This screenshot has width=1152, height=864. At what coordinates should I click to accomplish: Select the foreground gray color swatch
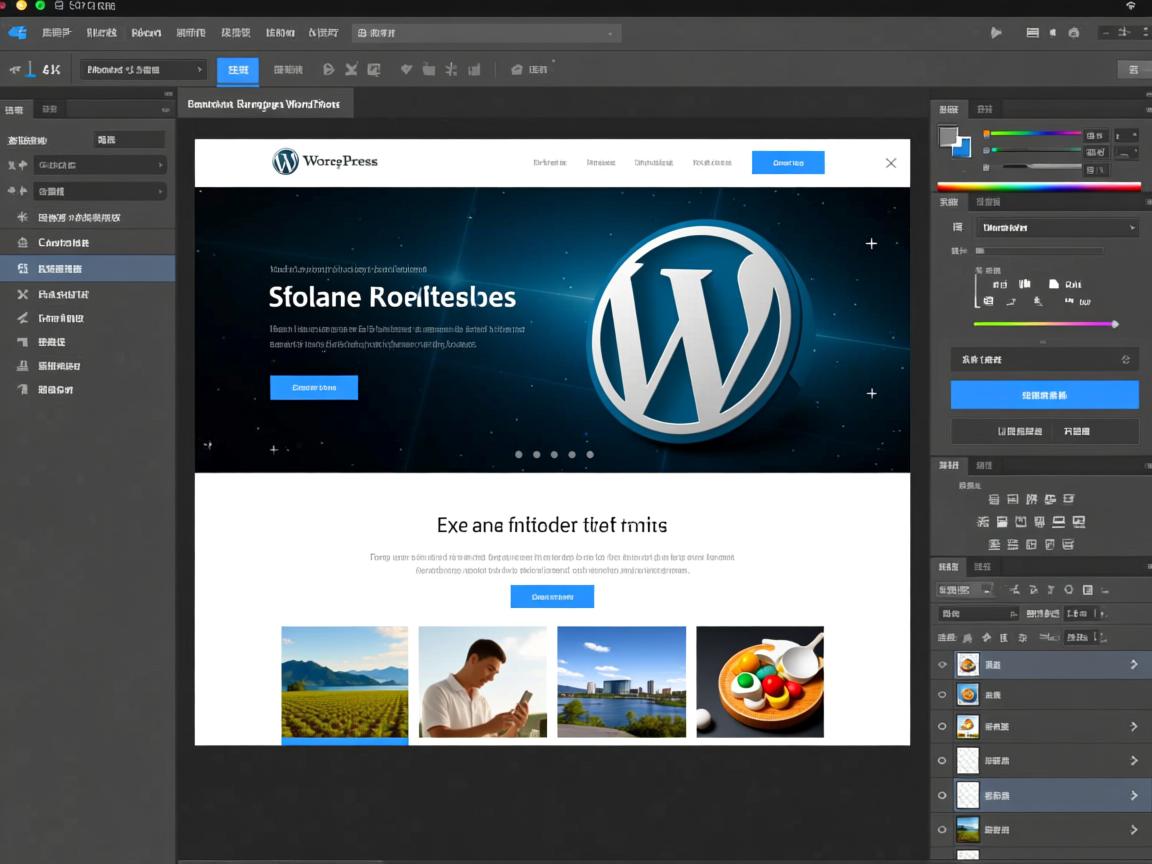948,136
